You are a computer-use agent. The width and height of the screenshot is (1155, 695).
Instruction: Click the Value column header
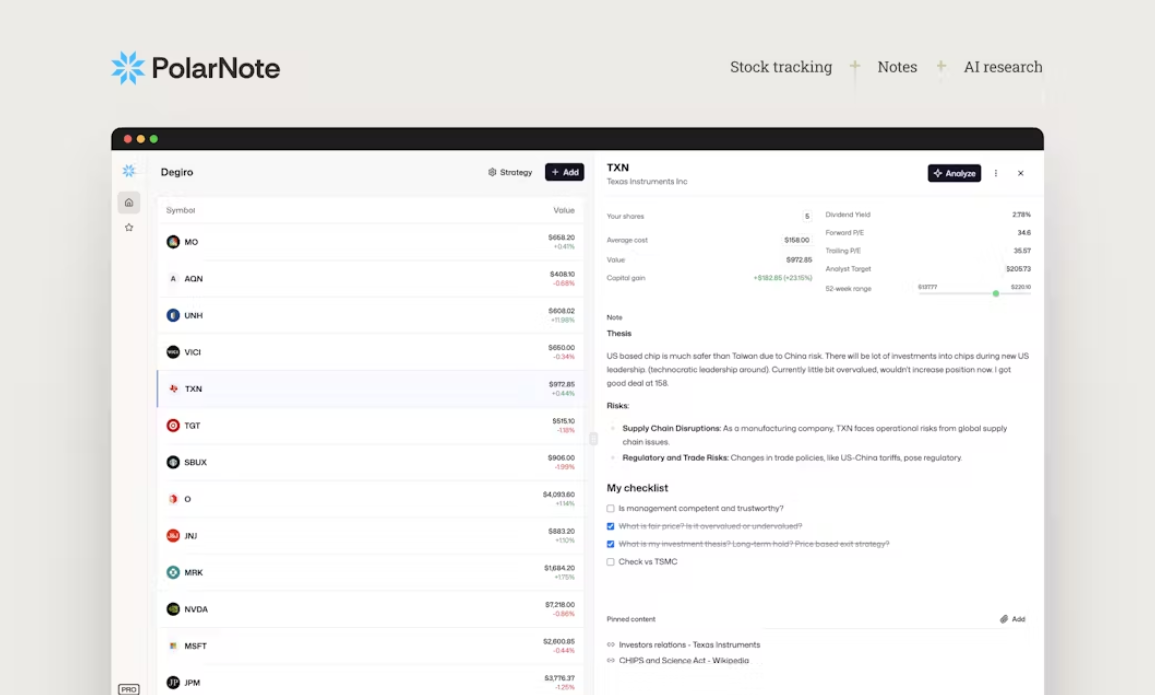click(x=564, y=211)
